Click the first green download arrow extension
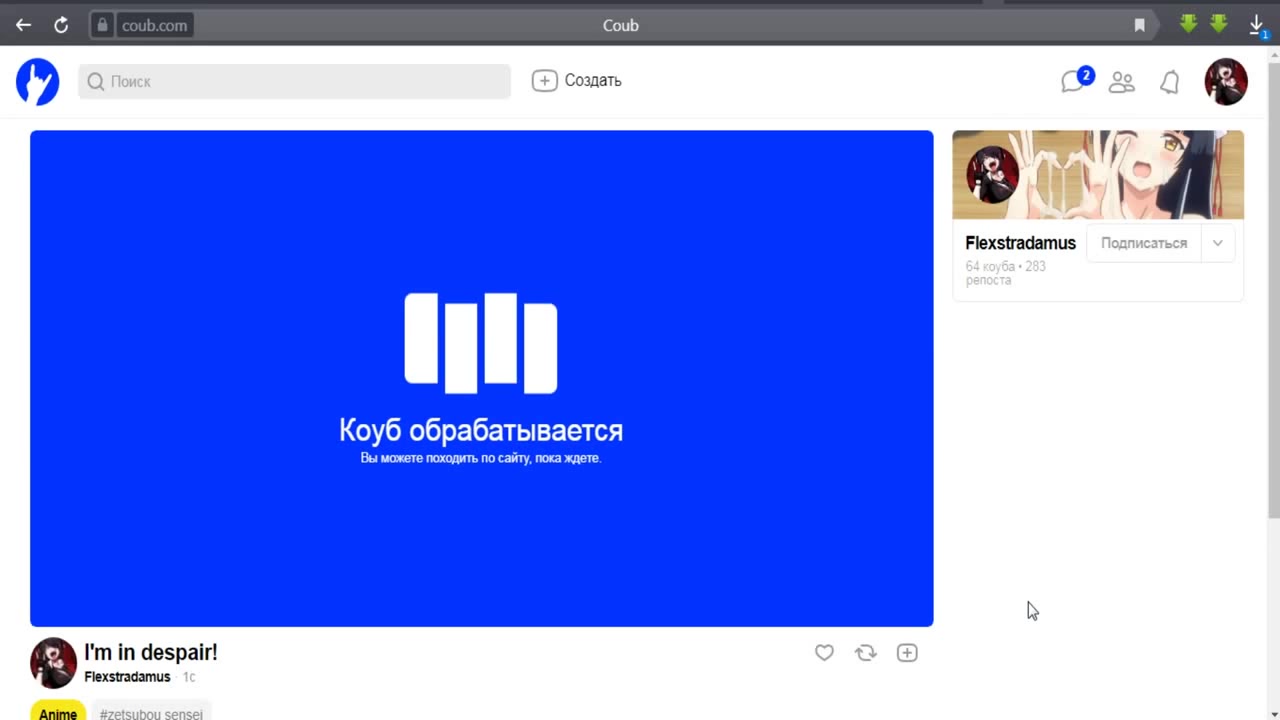 tap(1188, 23)
